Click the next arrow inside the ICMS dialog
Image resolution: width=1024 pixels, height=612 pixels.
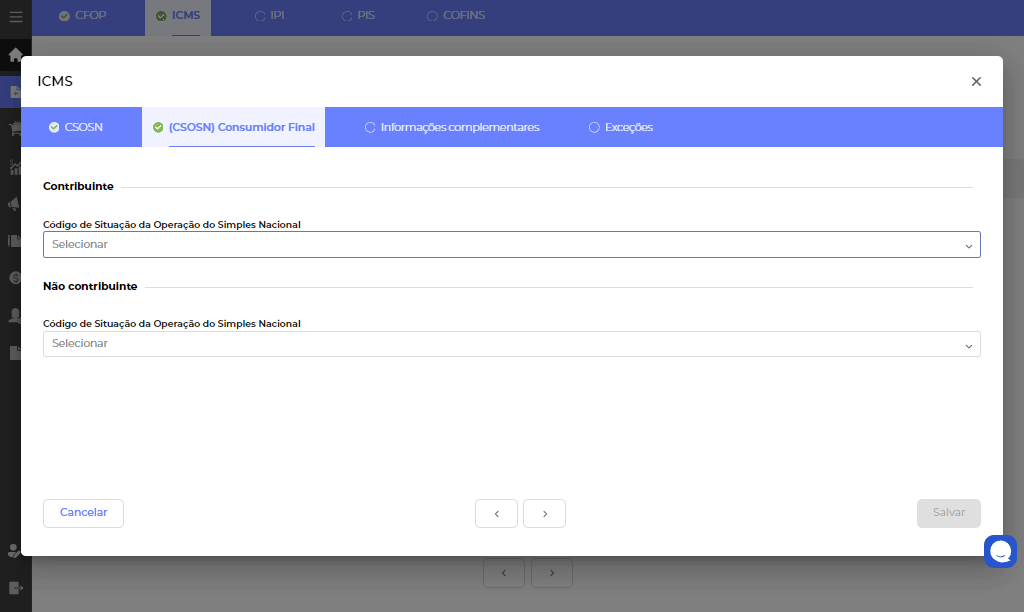544,513
